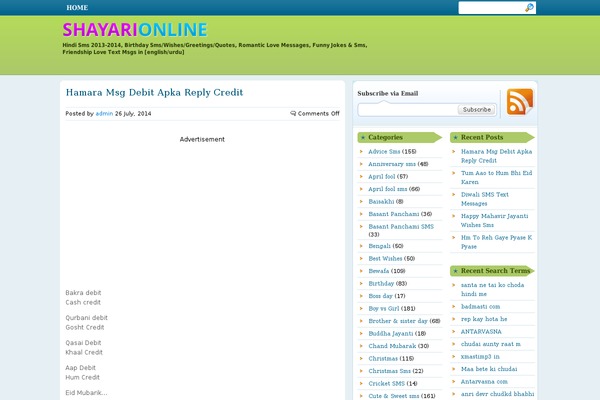Click the Comments Off text

click(x=319, y=114)
